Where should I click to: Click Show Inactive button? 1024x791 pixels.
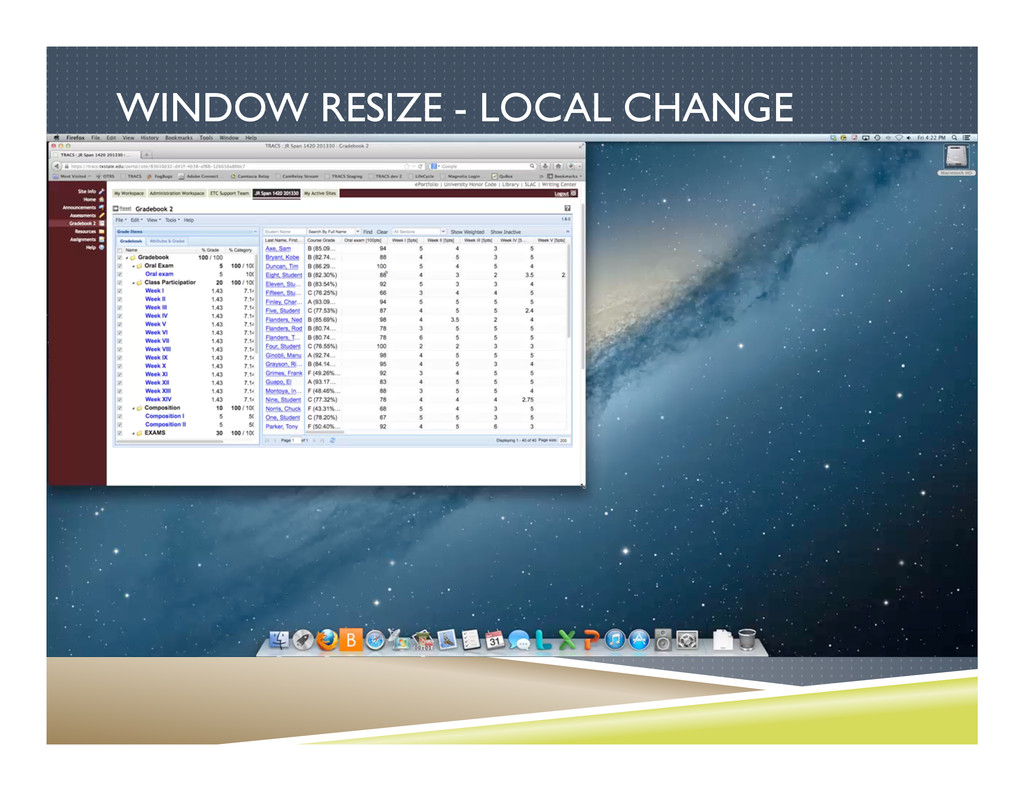pyautogui.click(x=505, y=232)
